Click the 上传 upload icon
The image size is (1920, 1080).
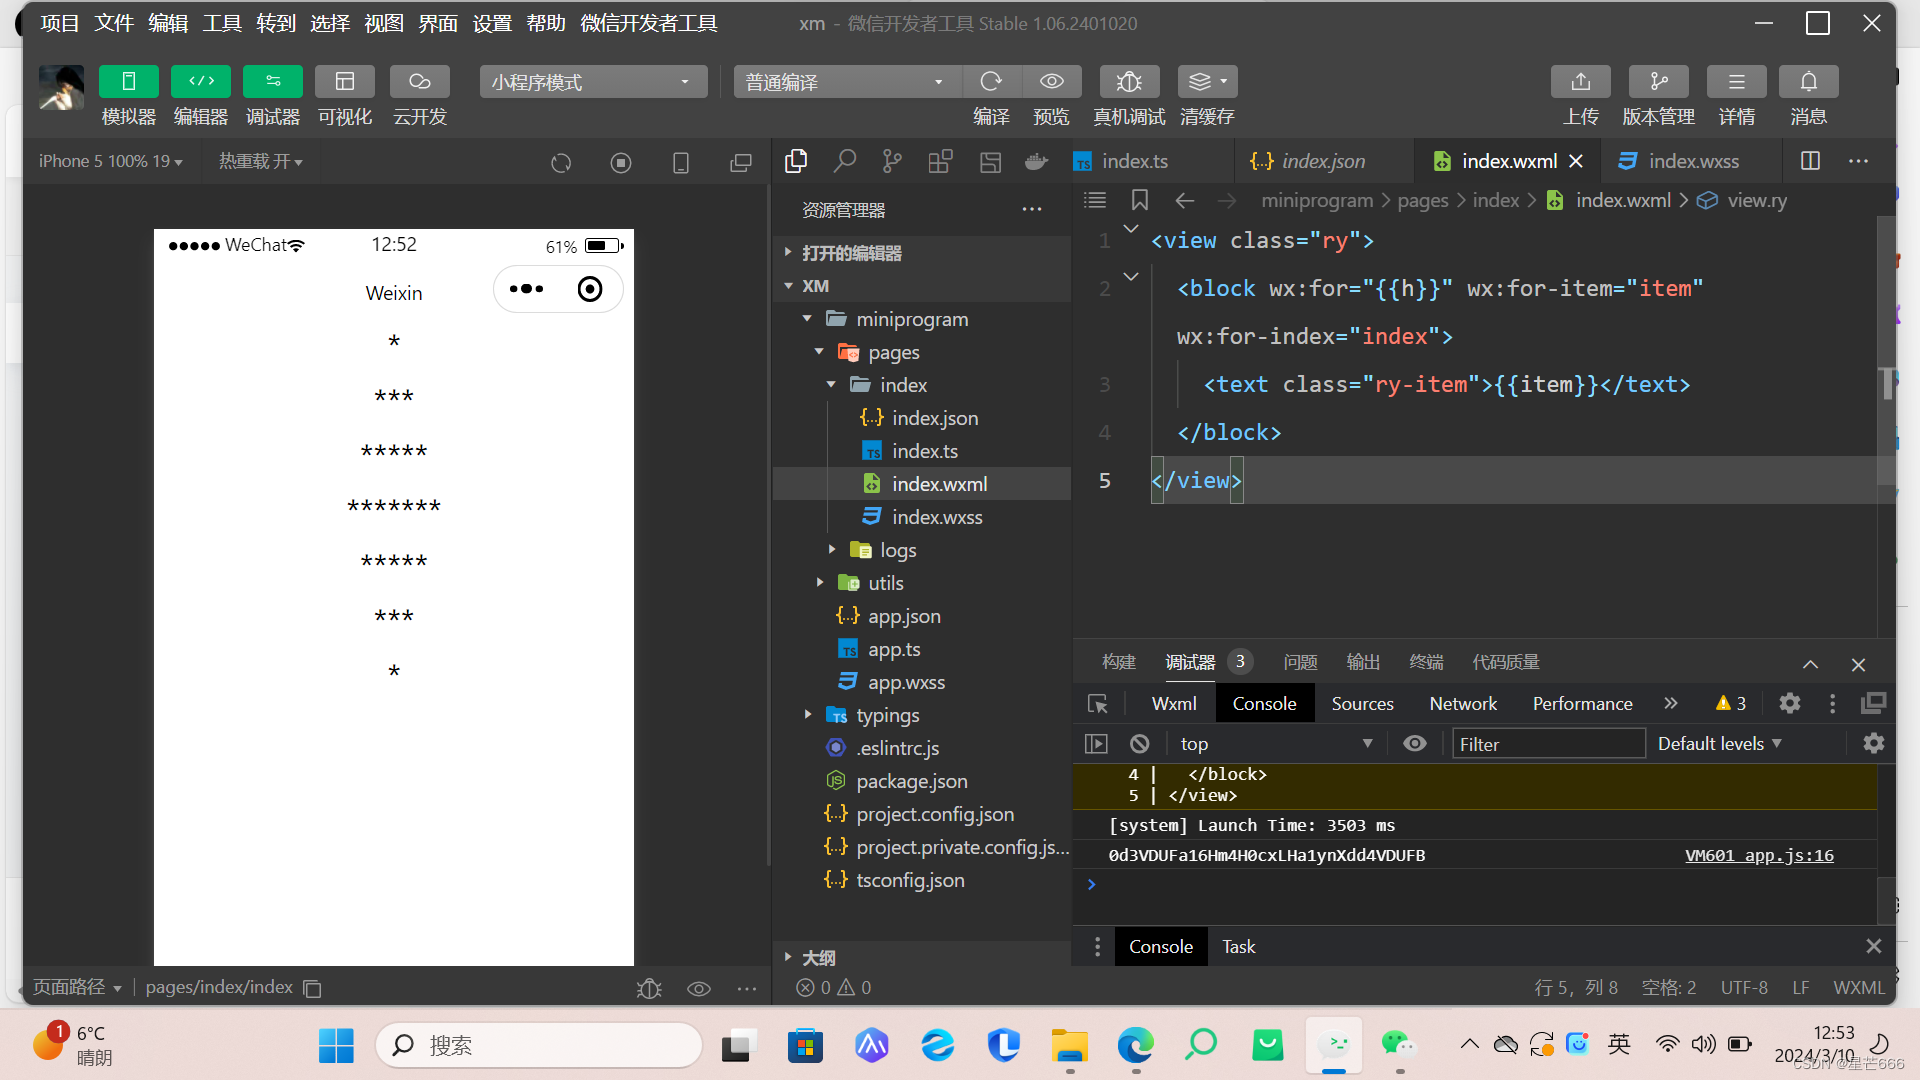1580,82
